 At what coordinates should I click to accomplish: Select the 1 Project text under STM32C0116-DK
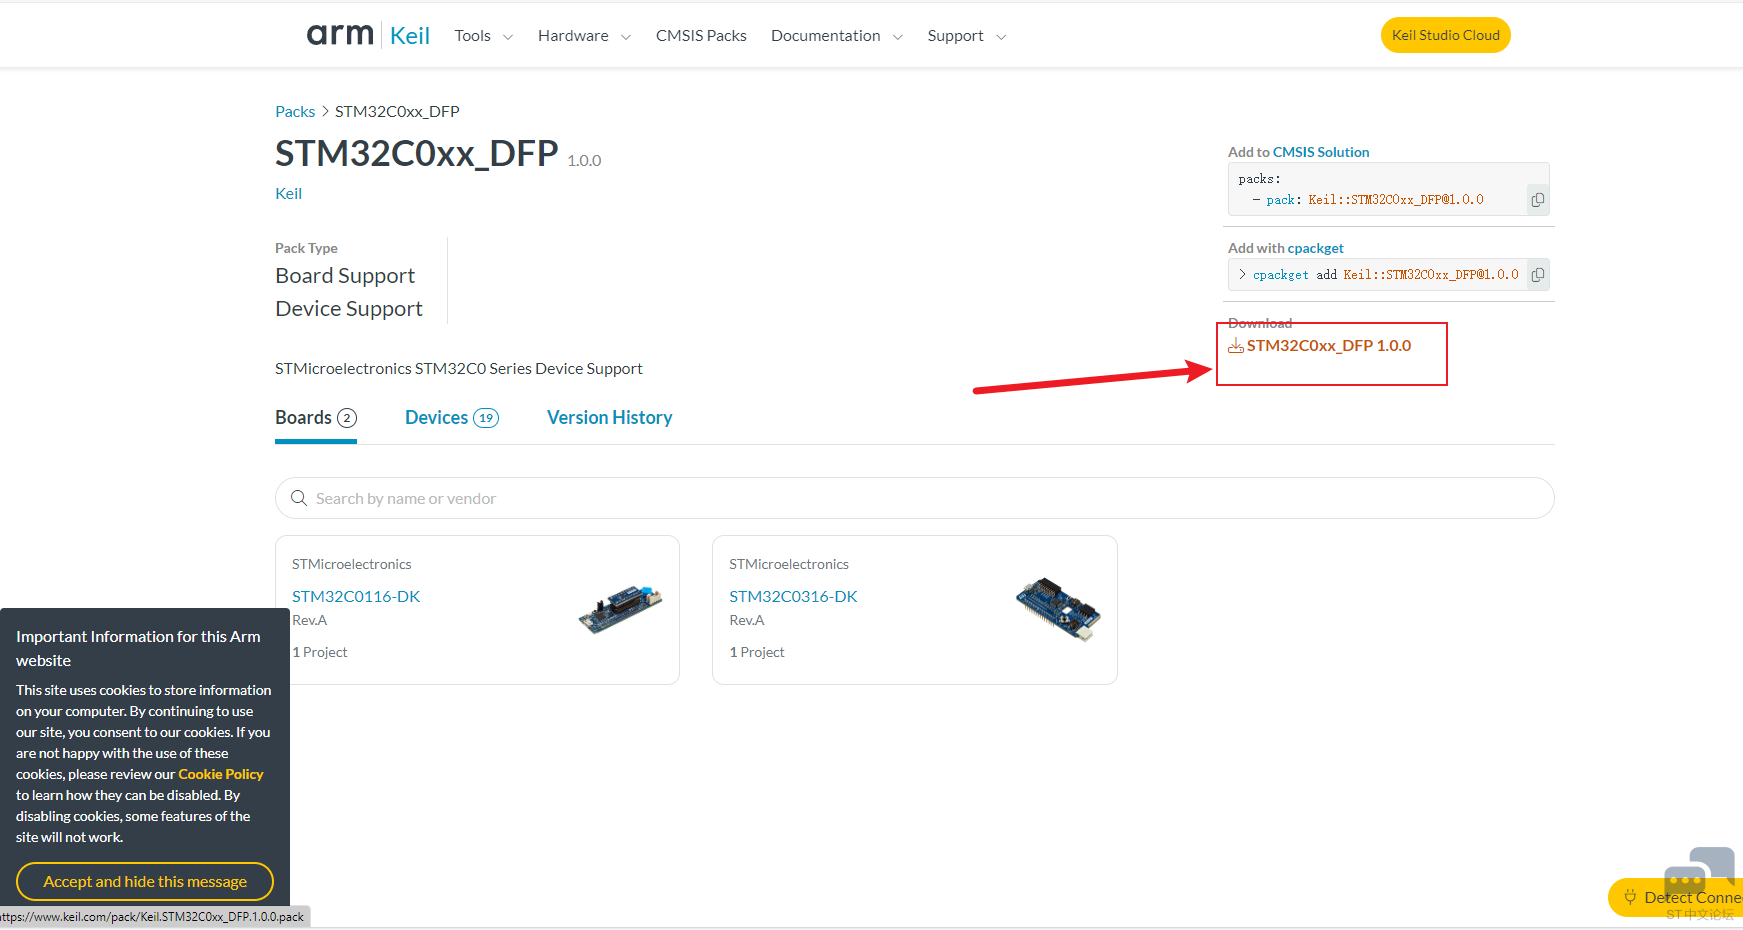(320, 652)
